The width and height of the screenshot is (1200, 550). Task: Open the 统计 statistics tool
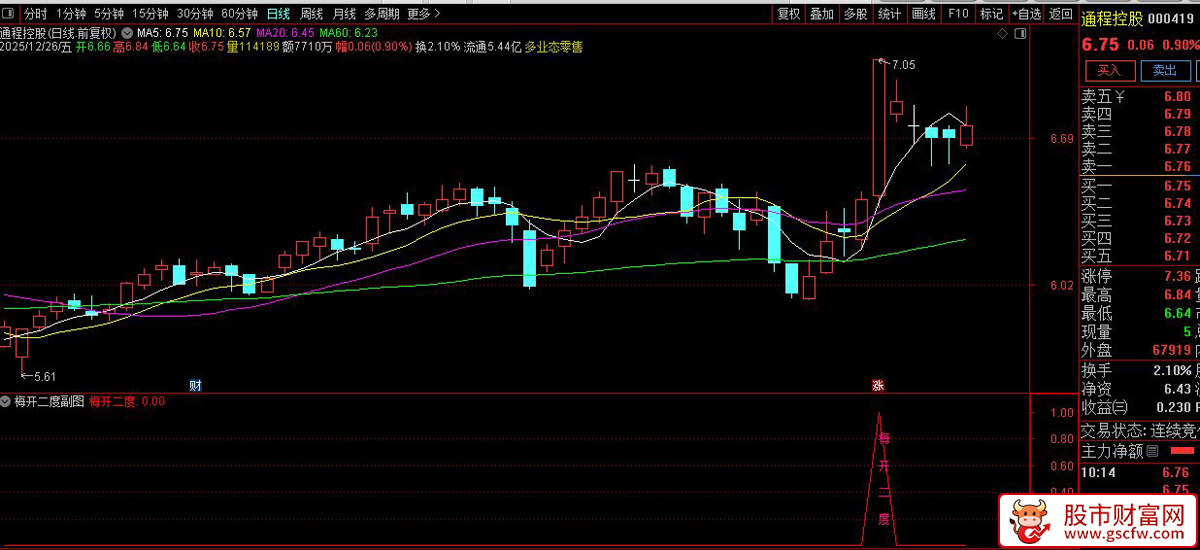889,14
